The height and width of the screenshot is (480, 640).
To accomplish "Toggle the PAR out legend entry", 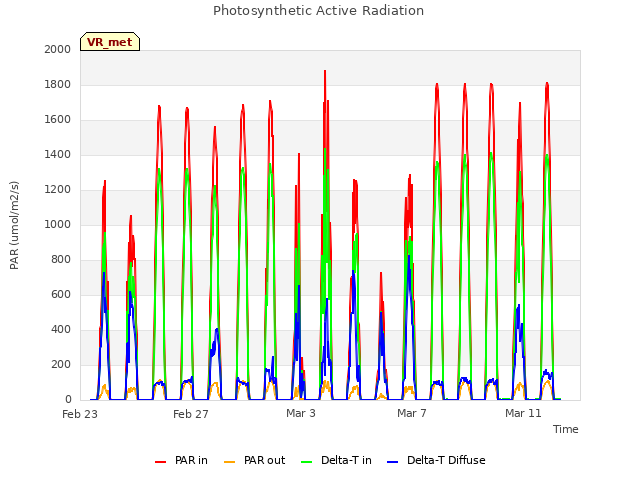I will coord(255,460).
